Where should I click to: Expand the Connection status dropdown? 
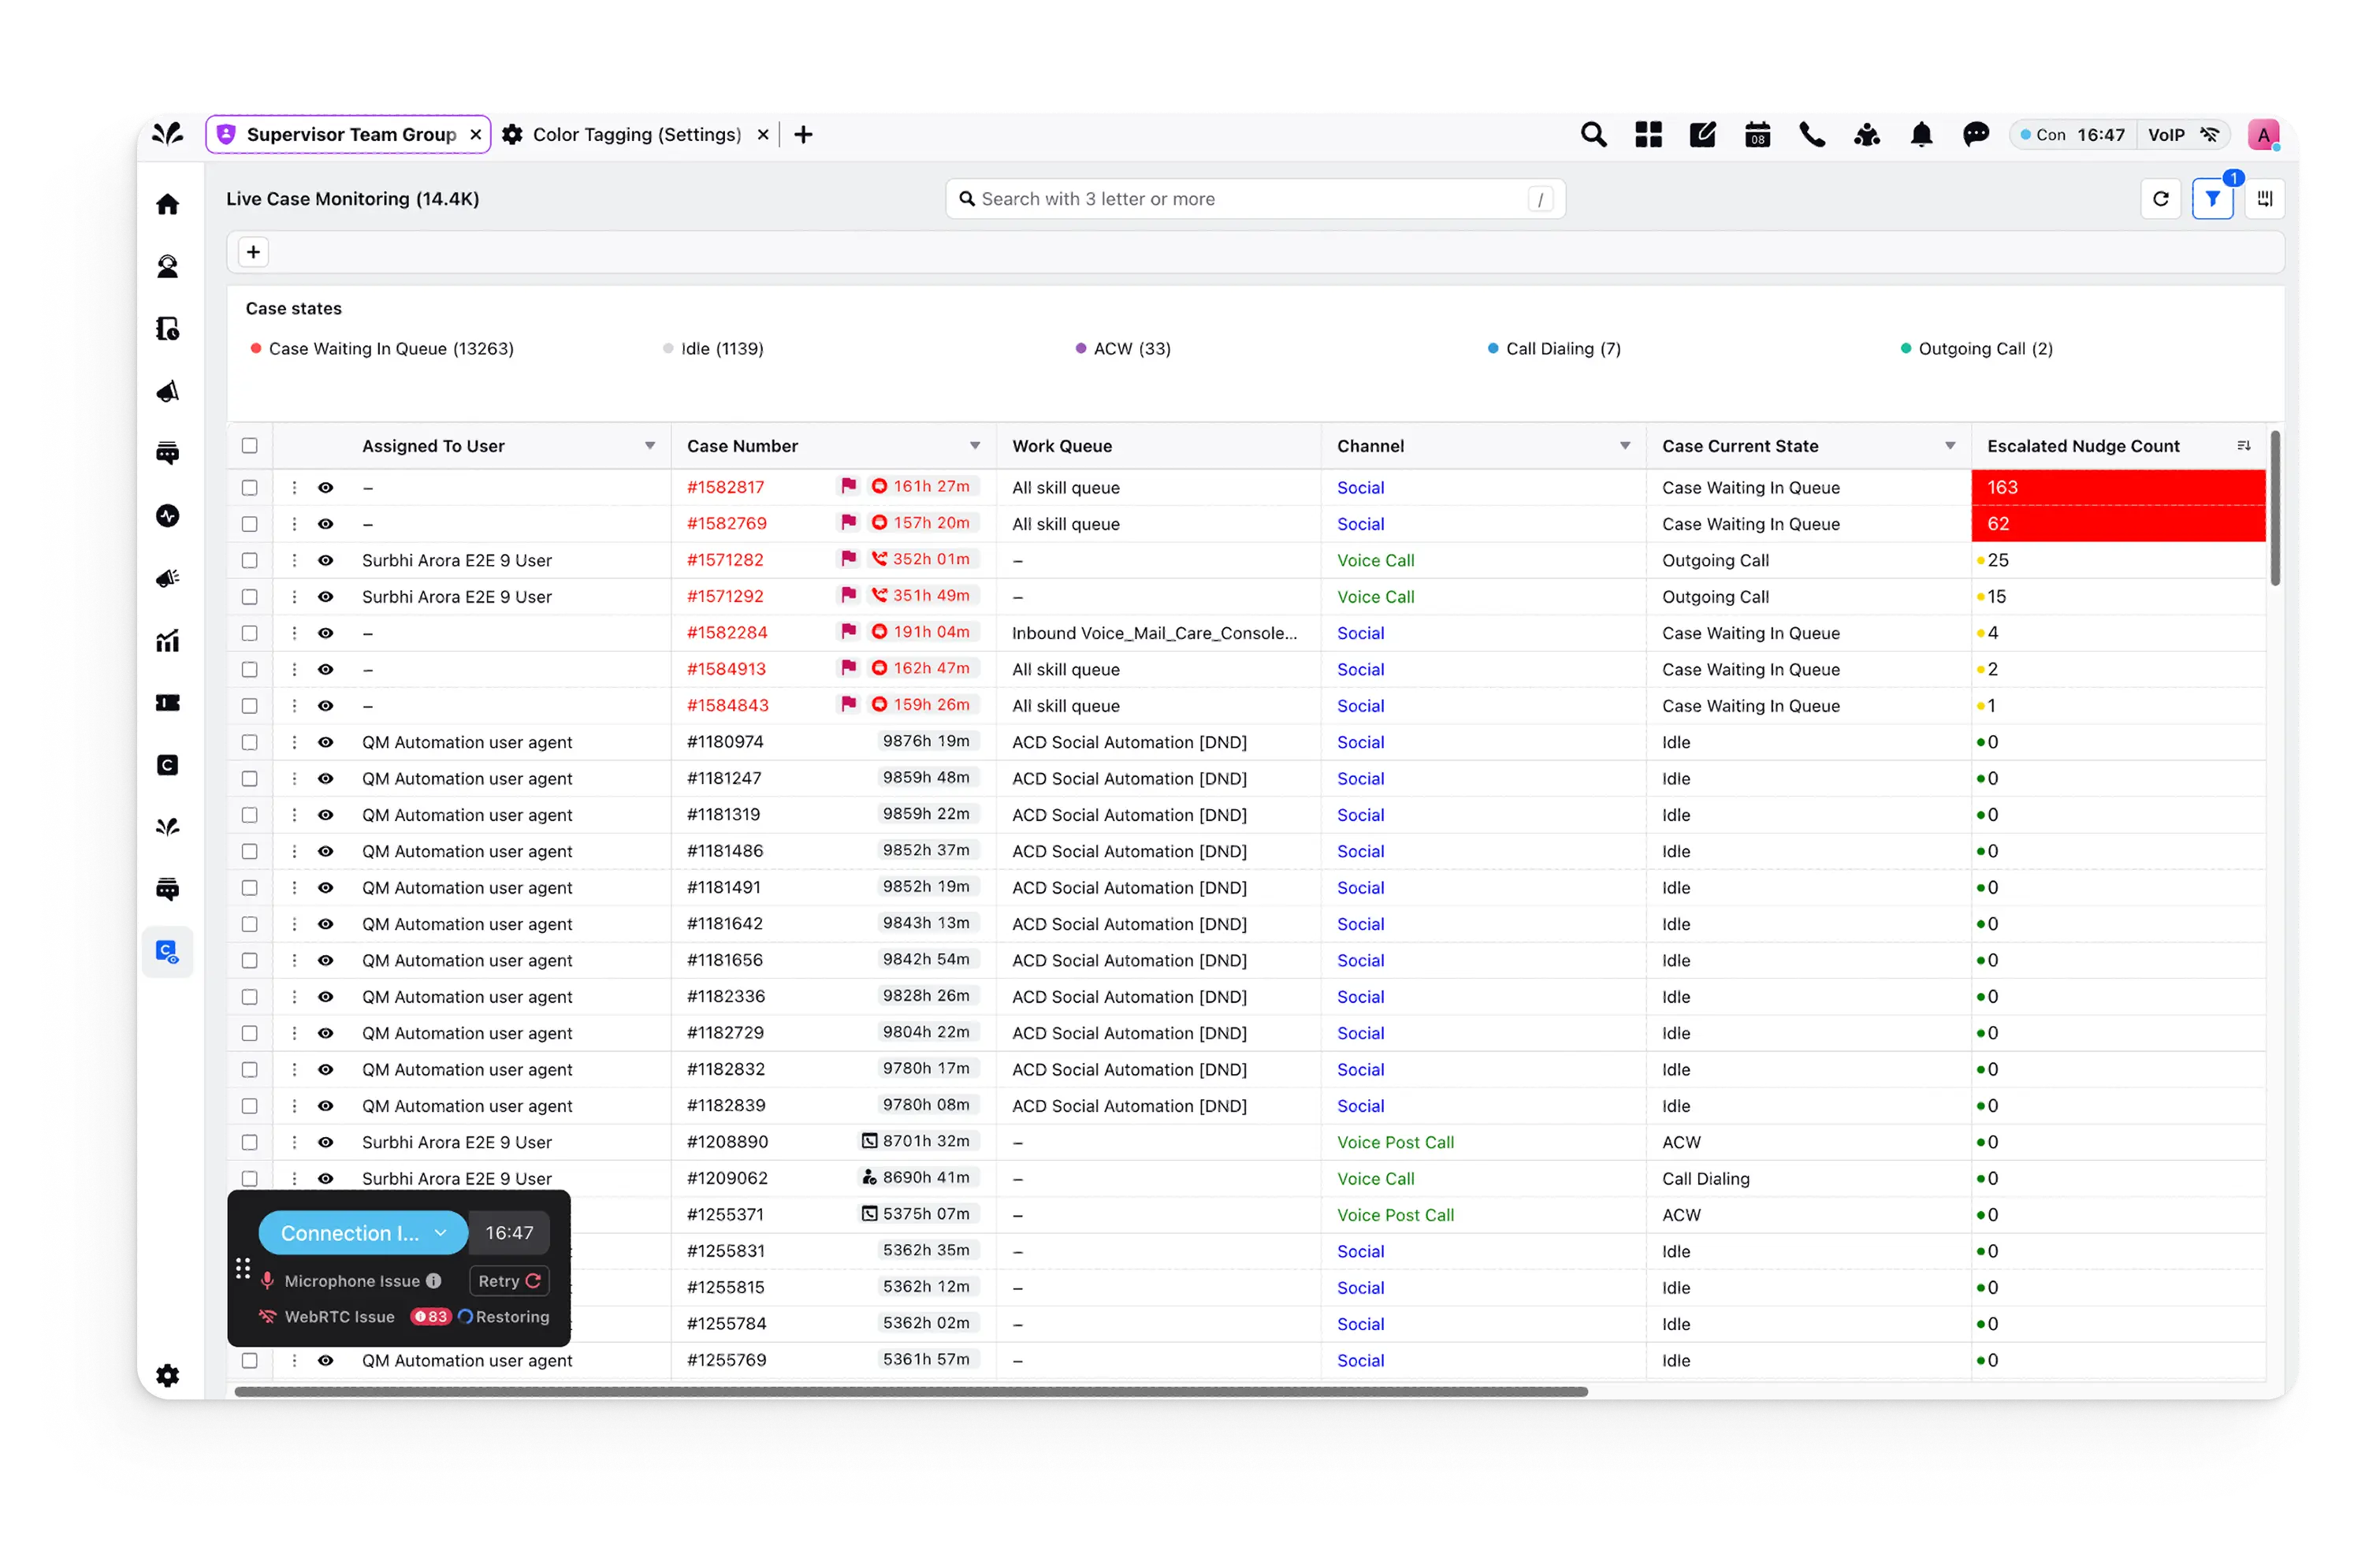click(x=440, y=1233)
